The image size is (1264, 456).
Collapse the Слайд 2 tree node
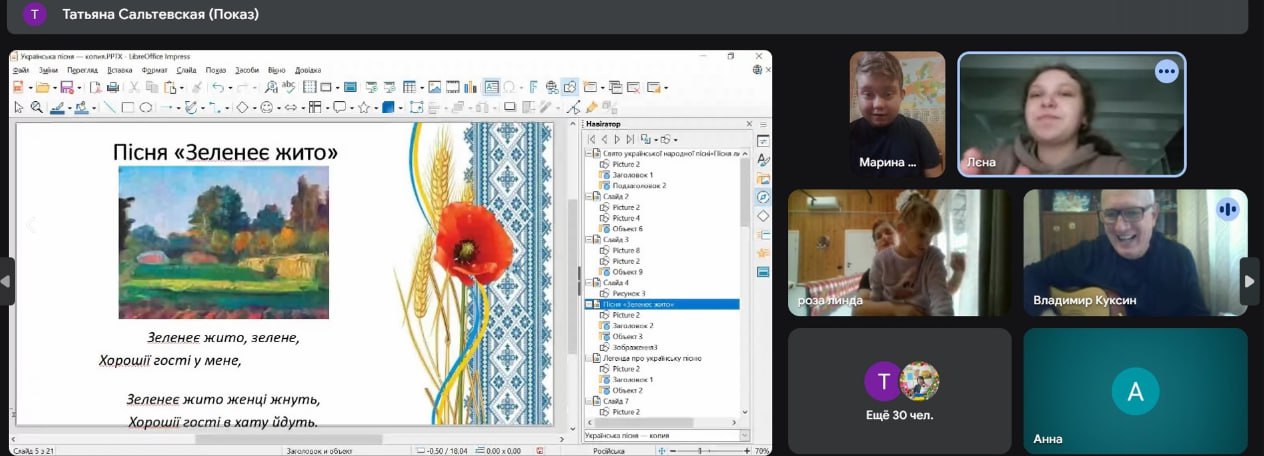[x=587, y=196]
